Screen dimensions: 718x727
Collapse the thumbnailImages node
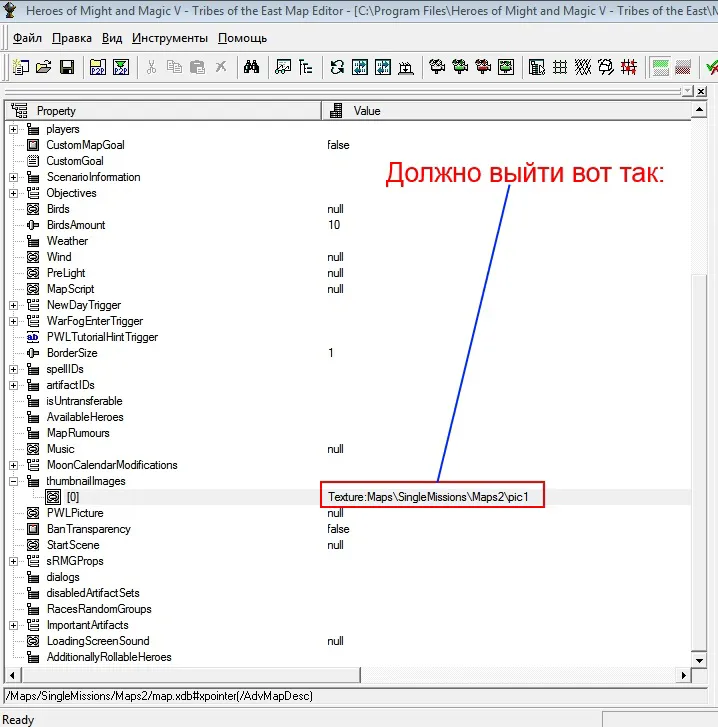click(13, 481)
